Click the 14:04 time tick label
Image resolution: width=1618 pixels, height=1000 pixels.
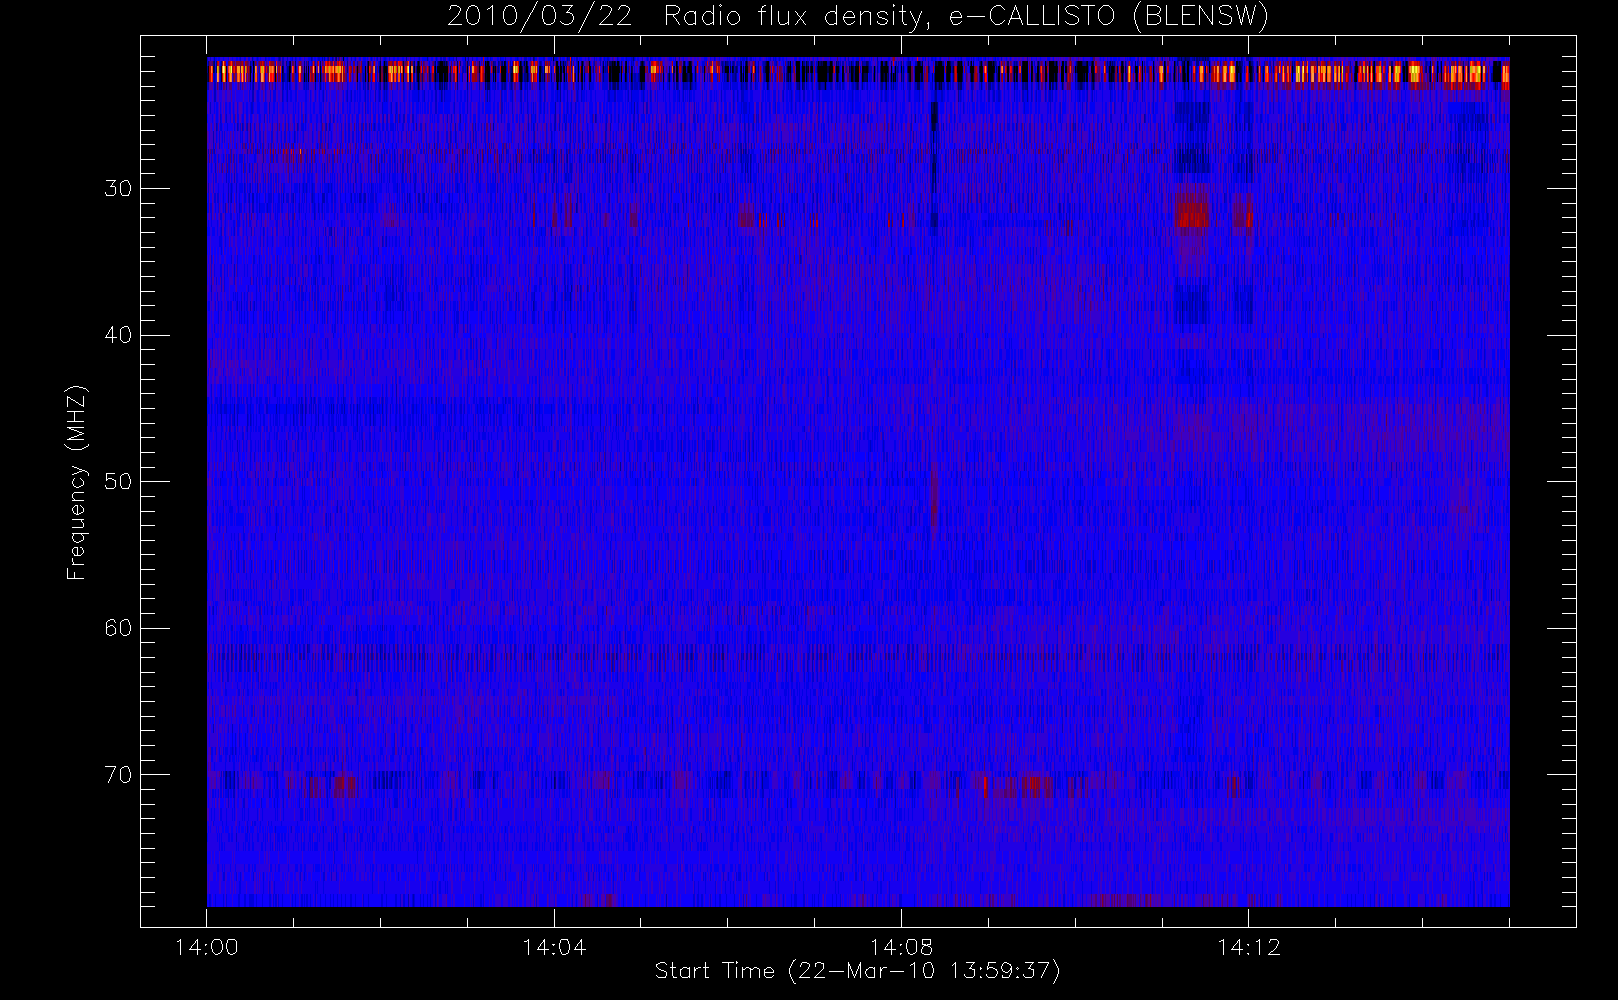(x=554, y=947)
